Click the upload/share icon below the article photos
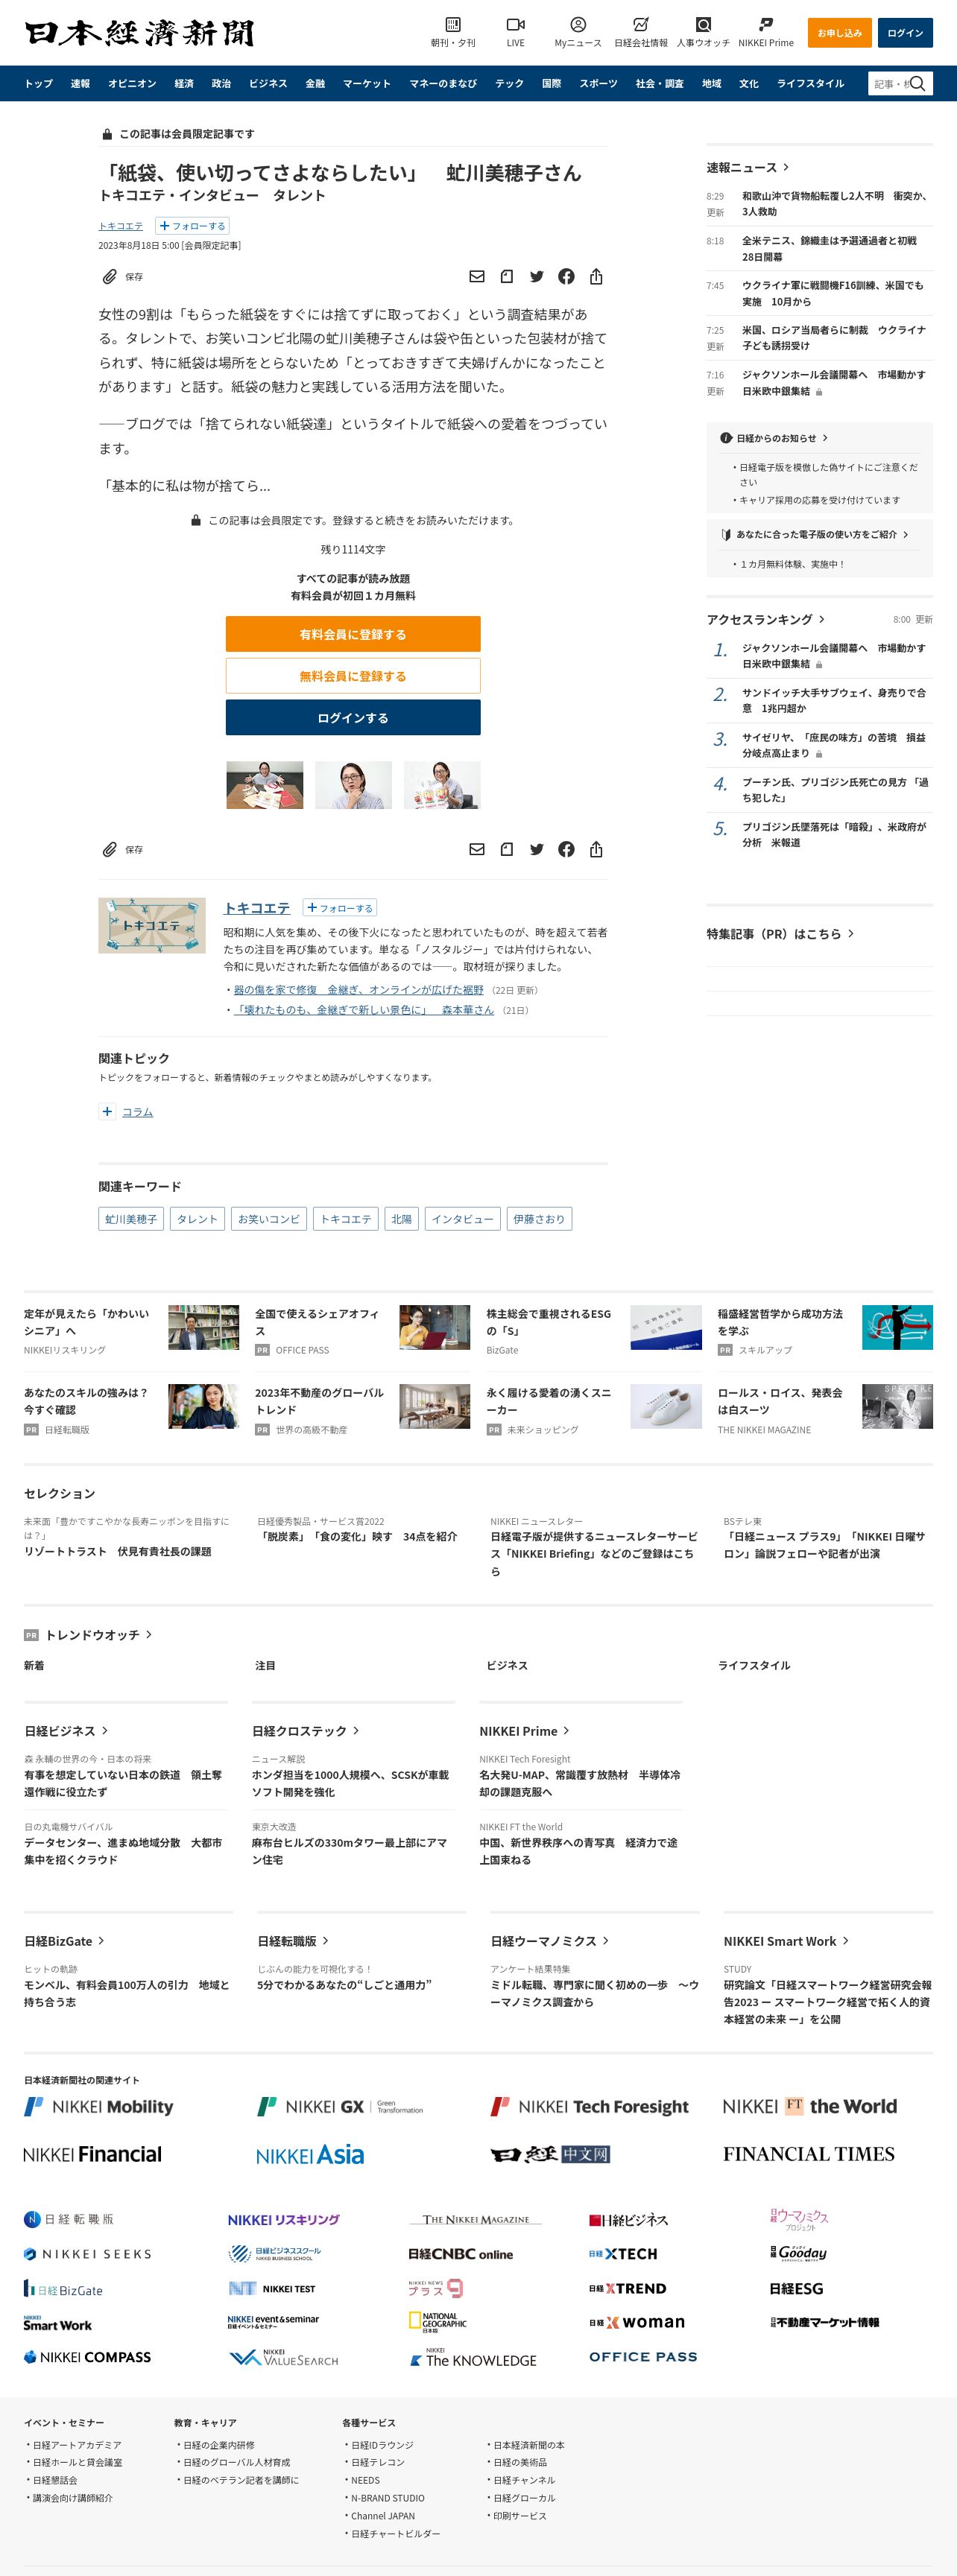Screen dimensions: 957x2576 pos(596,849)
